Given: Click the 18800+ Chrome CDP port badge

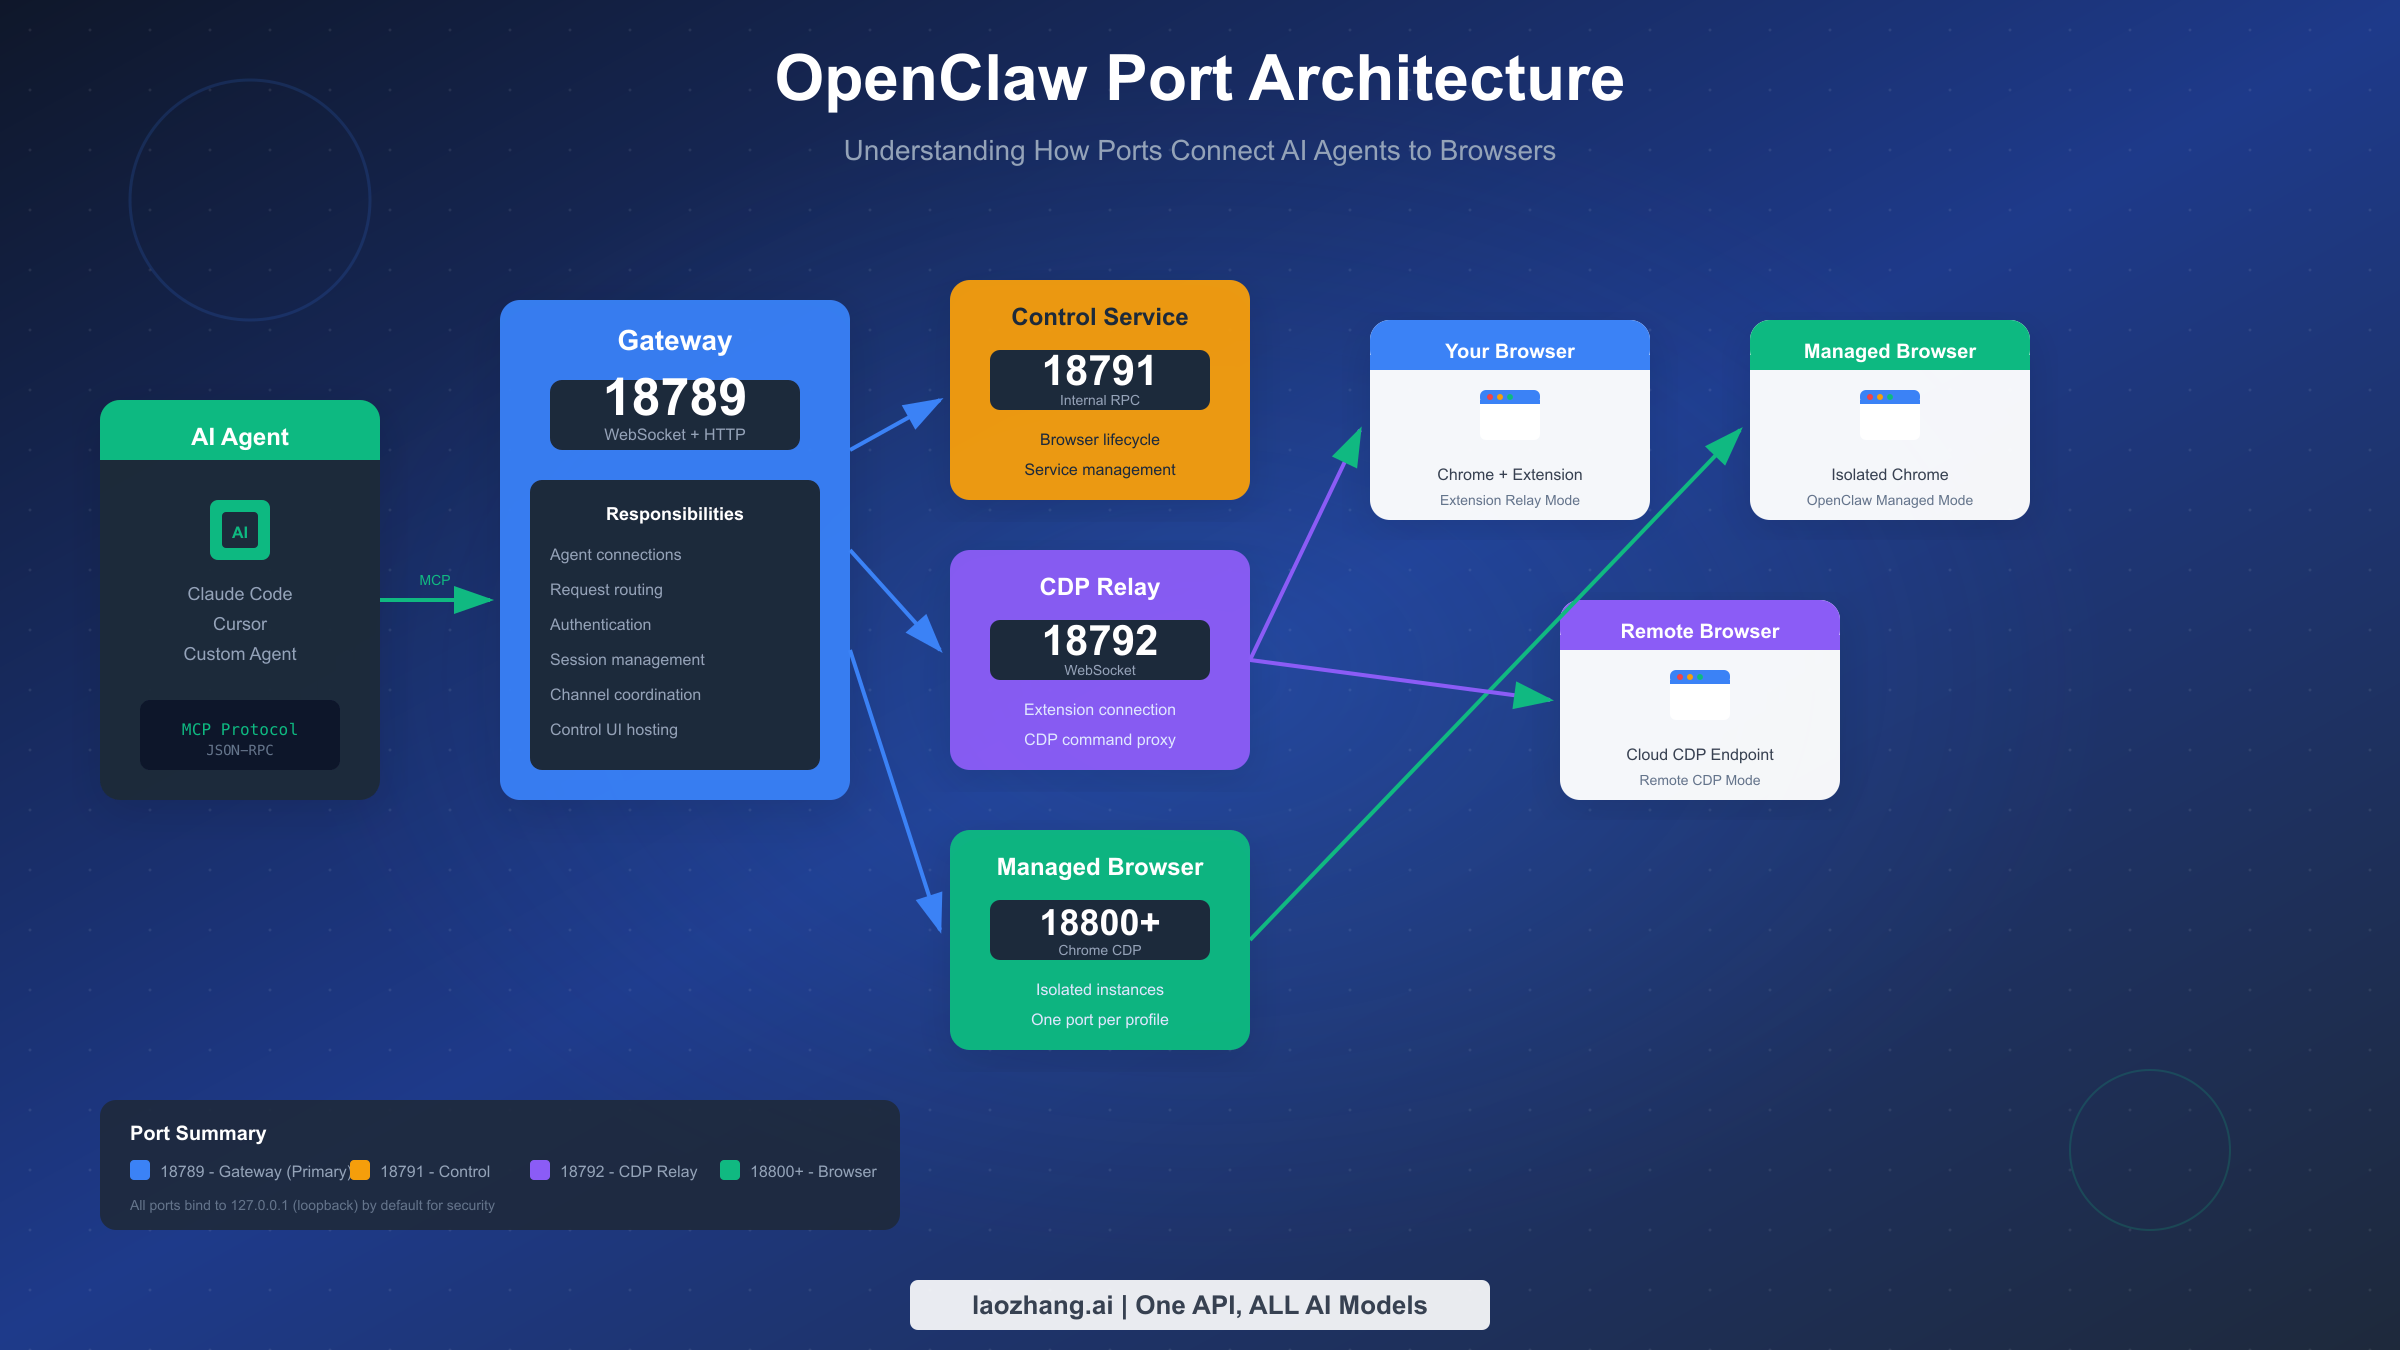Looking at the screenshot, I should [x=1099, y=929].
